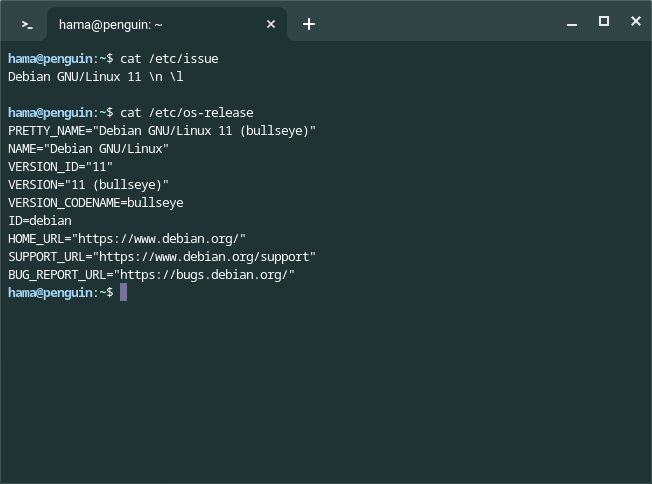652x484 pixels.
Task: Click the hama@penguin prompt before os-release command
Action: pos(61,113)
